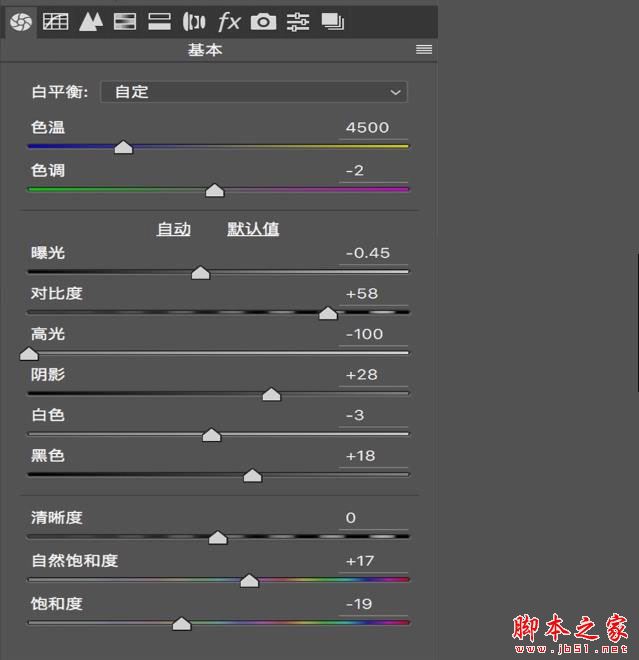639x660 pixels.
Task: Click the 白色 value field -3
Action: [x=373, y=415]
